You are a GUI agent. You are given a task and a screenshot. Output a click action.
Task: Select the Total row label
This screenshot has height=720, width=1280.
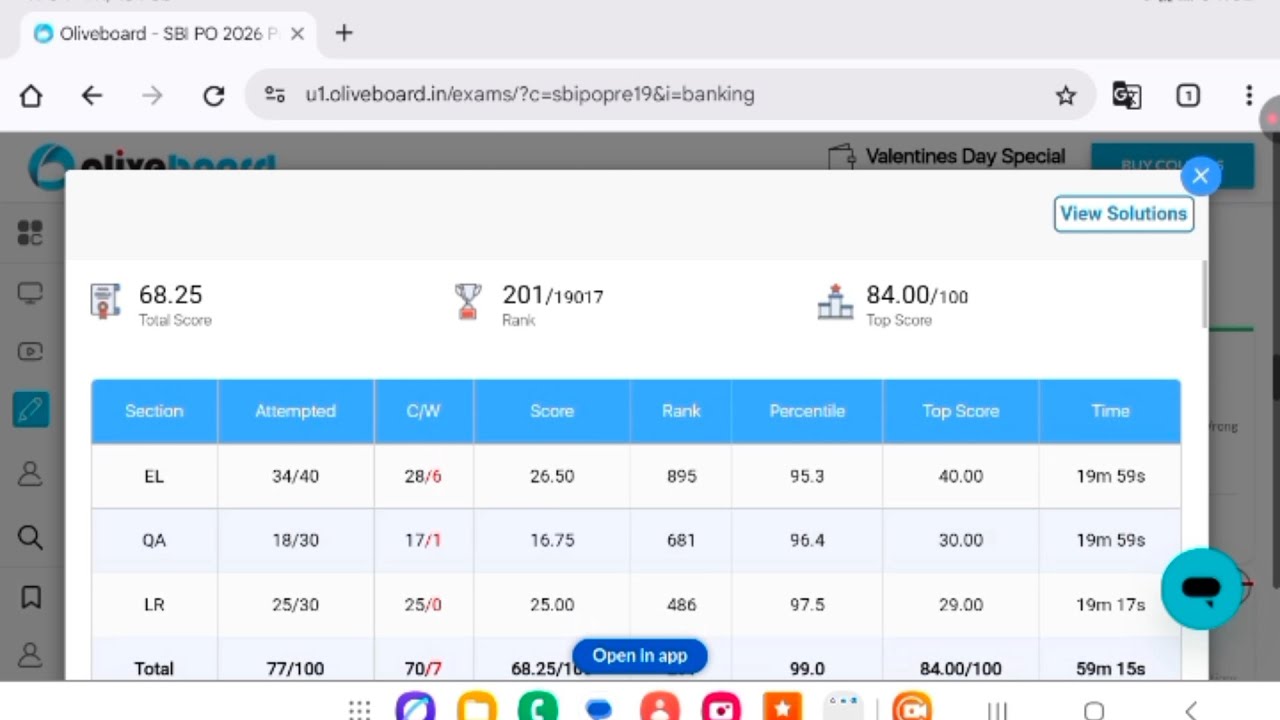point(154,668)
